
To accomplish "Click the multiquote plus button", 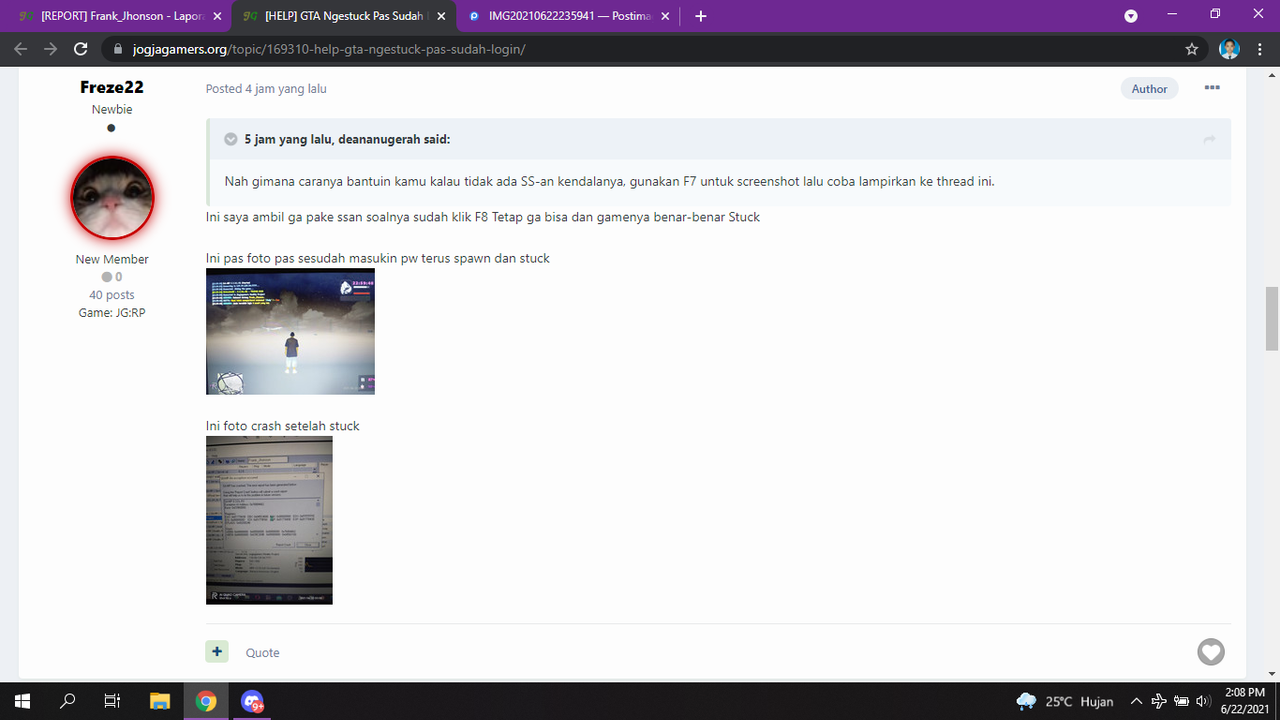I will 217,651.
